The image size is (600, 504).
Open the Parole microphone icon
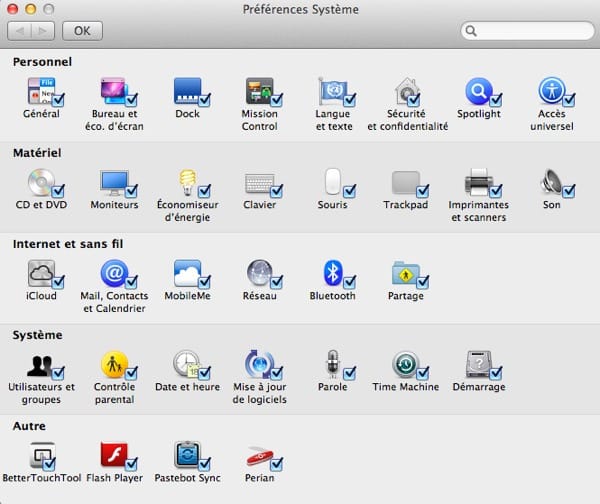(x=333, y=364)
